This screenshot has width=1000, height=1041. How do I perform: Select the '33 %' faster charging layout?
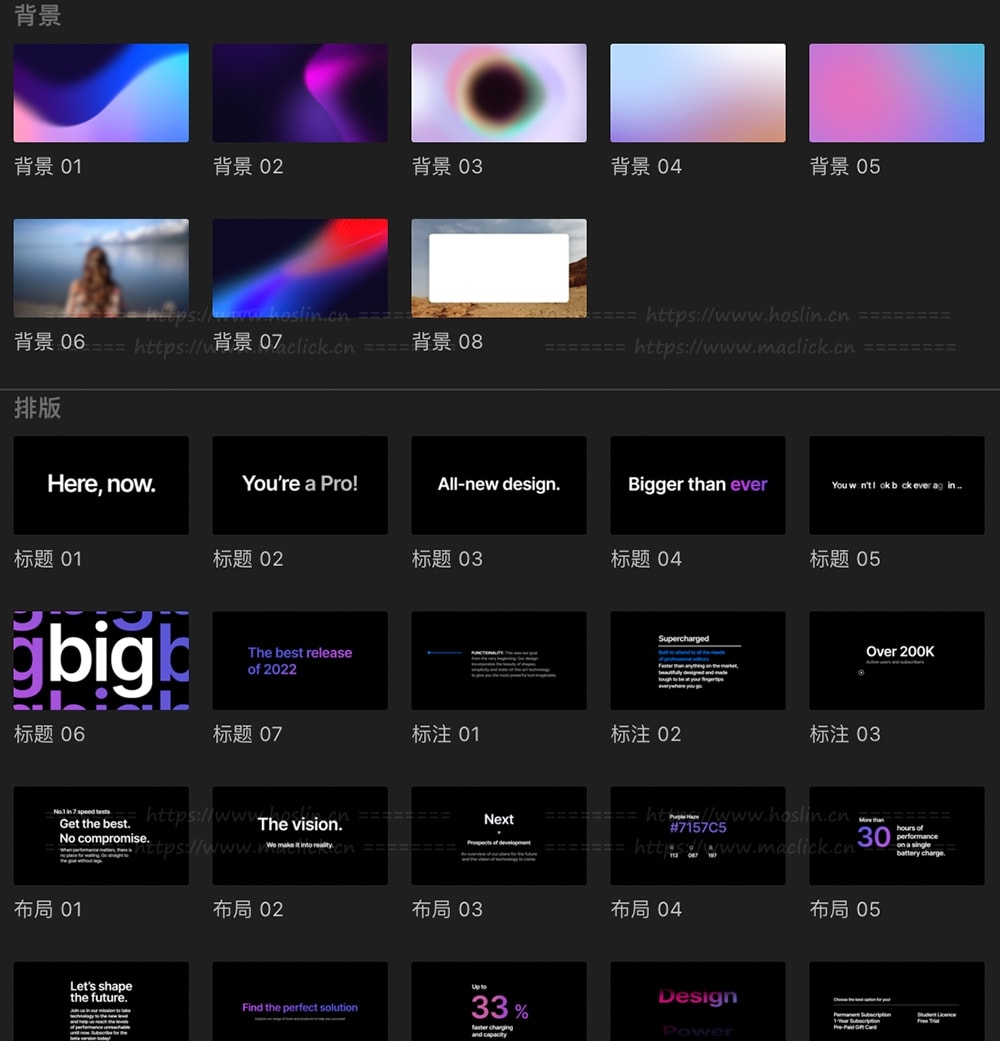click(x=499, y=1001)
